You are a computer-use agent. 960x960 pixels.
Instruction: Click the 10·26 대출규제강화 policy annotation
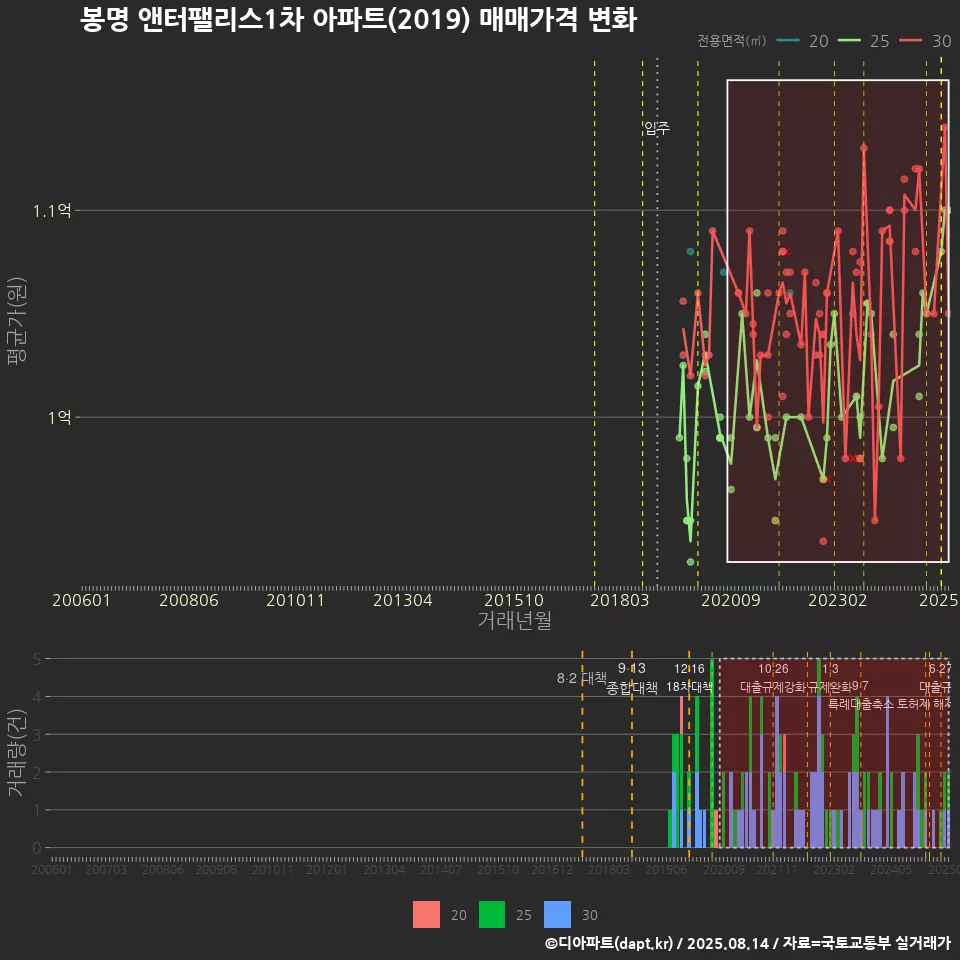[774, 678]
